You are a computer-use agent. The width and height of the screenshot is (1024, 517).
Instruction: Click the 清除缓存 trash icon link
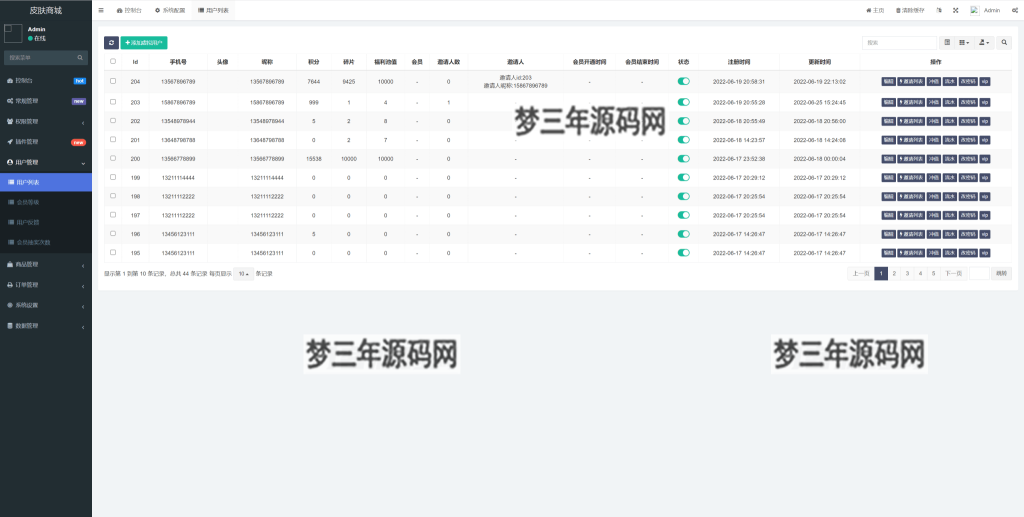(x=910, y=10)
